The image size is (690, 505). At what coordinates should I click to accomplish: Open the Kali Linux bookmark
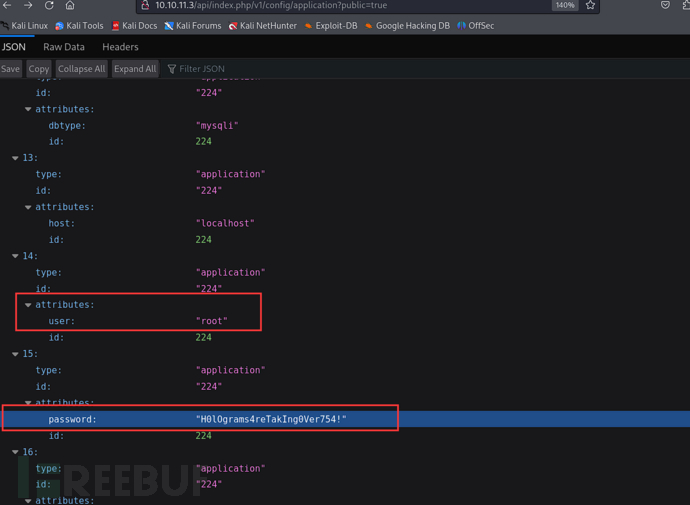pos(26,26)
